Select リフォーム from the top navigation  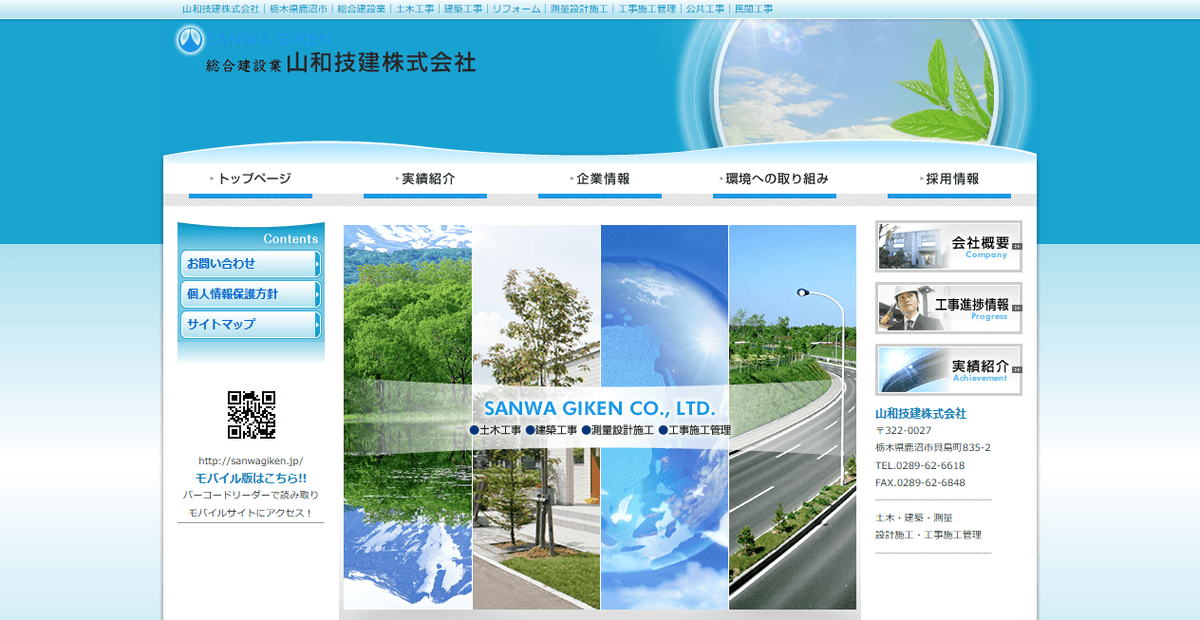coord(517,8)
